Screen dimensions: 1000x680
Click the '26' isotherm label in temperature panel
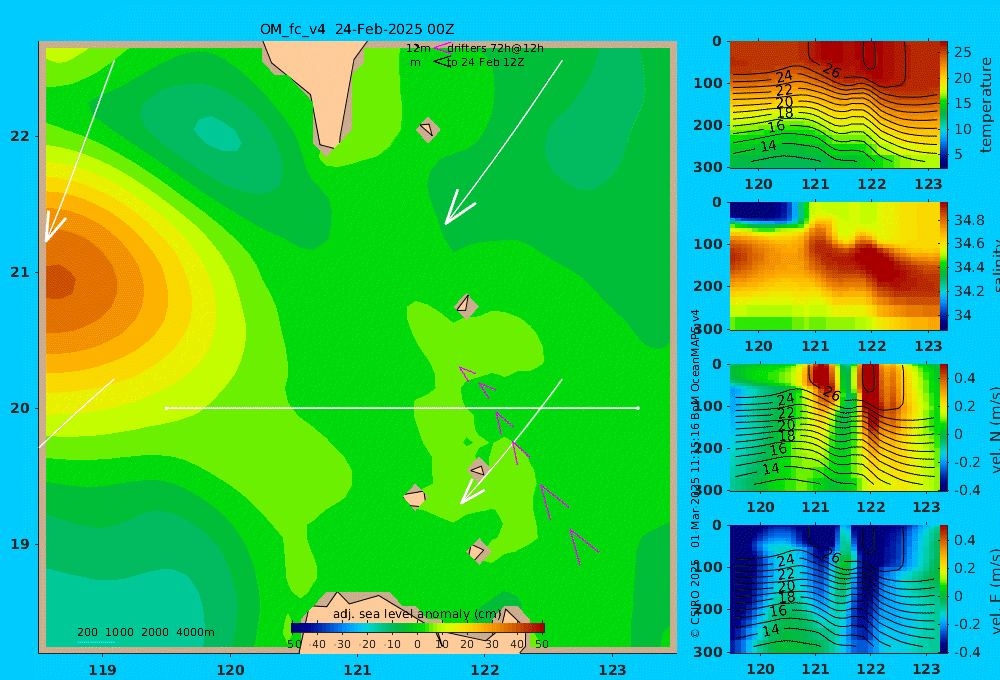[831, 70]
